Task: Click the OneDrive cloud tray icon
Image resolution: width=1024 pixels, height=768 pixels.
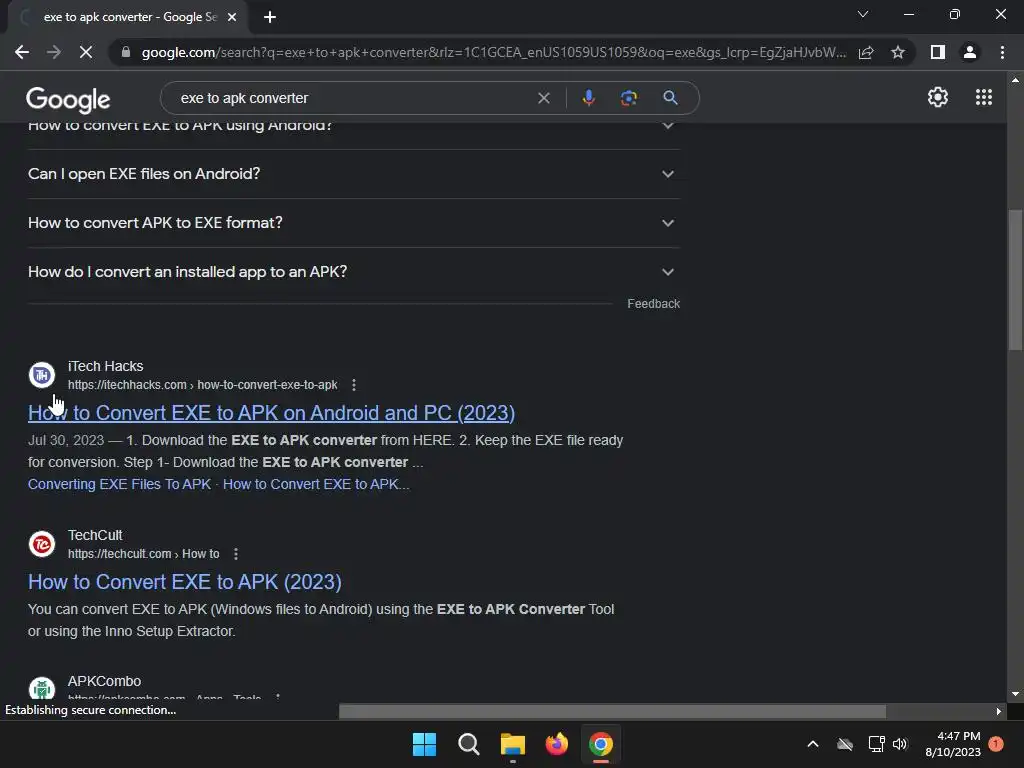Action: (x=845, y=744)
